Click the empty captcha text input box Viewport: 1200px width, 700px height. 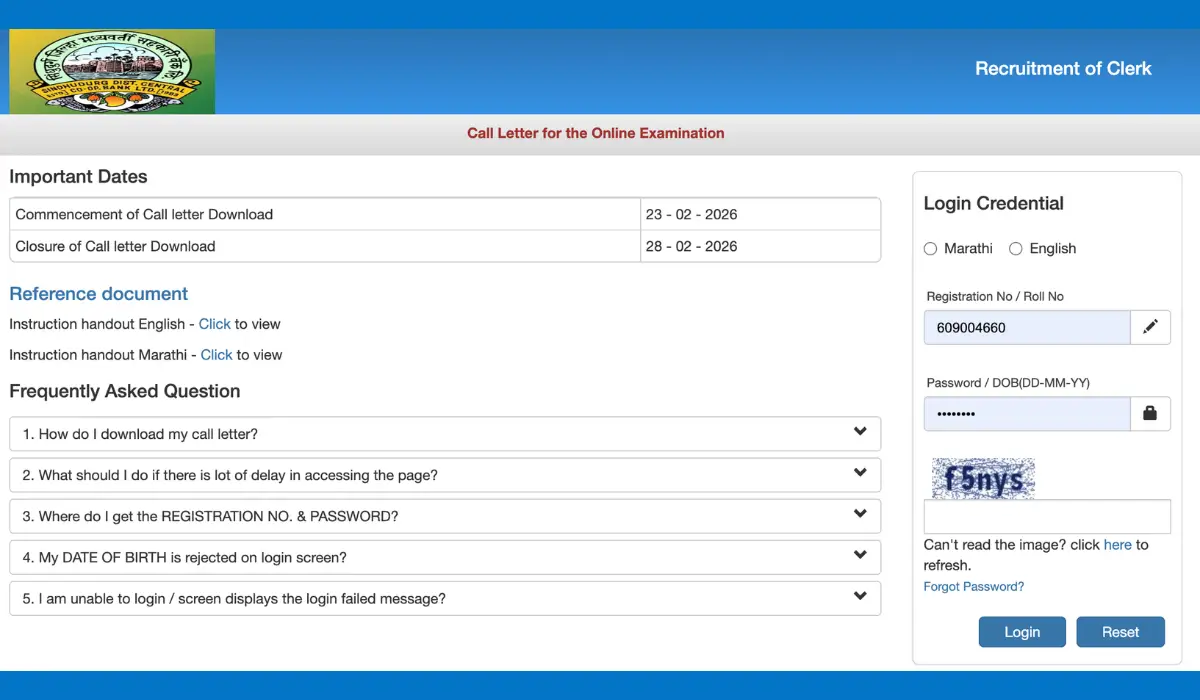(1046, 517)
